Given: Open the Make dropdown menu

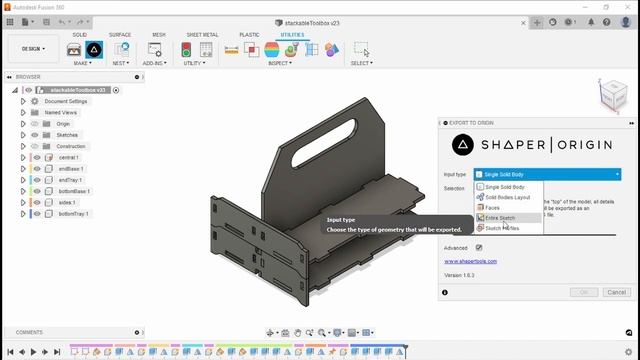Looking at the screenshot, I should (82, 63).
